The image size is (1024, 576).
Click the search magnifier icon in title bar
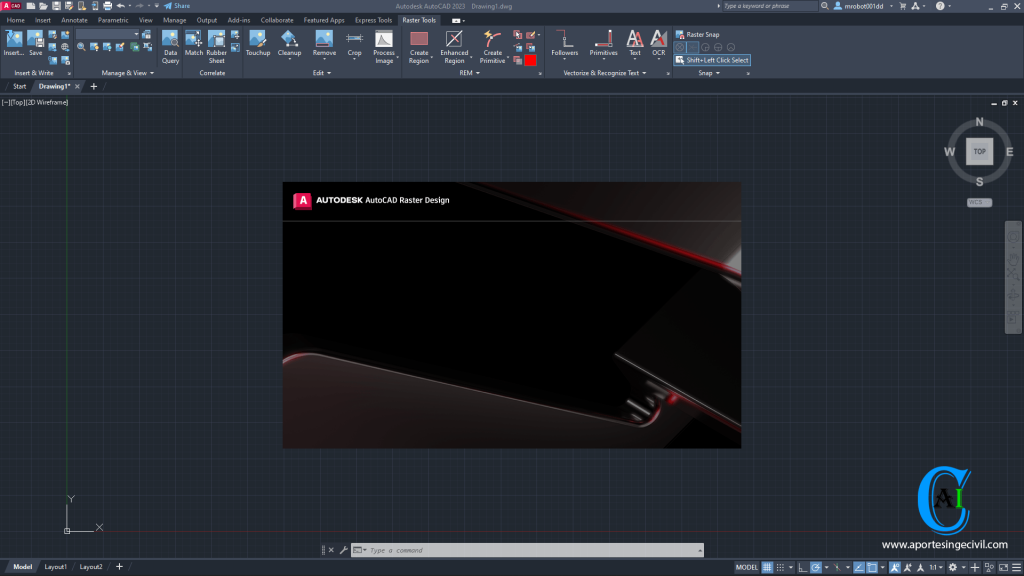824,6
